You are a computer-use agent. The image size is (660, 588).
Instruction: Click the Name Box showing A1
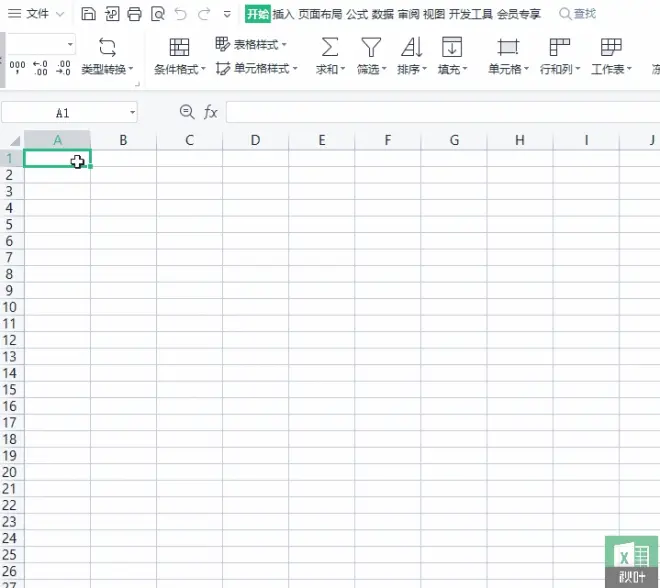(x=62, y=113)
